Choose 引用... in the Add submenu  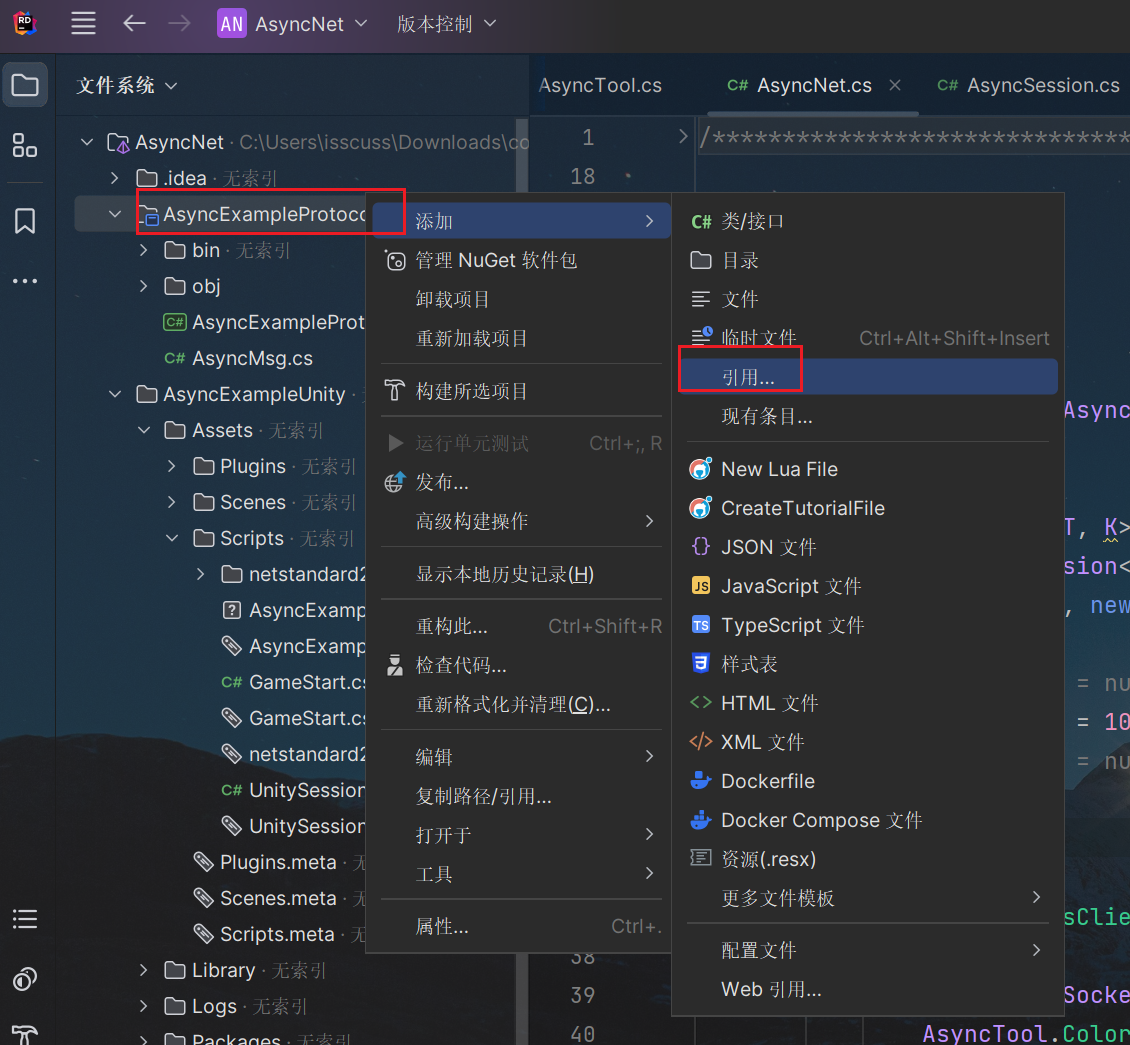[x=867, y=377]
